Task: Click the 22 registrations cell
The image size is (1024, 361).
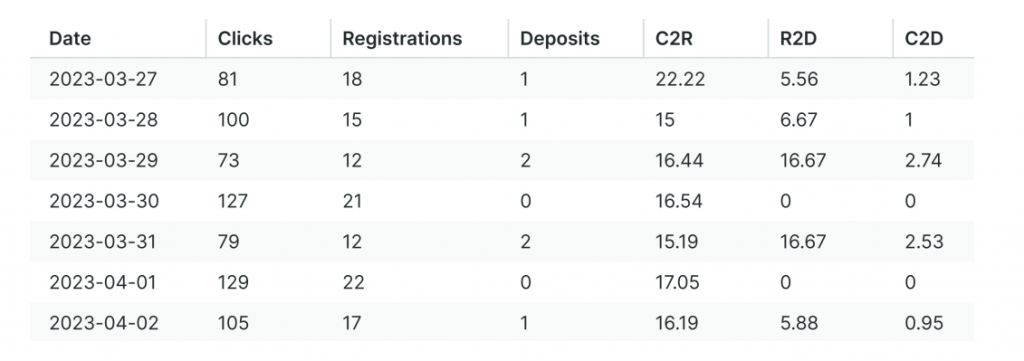Action: pos(353,282)
